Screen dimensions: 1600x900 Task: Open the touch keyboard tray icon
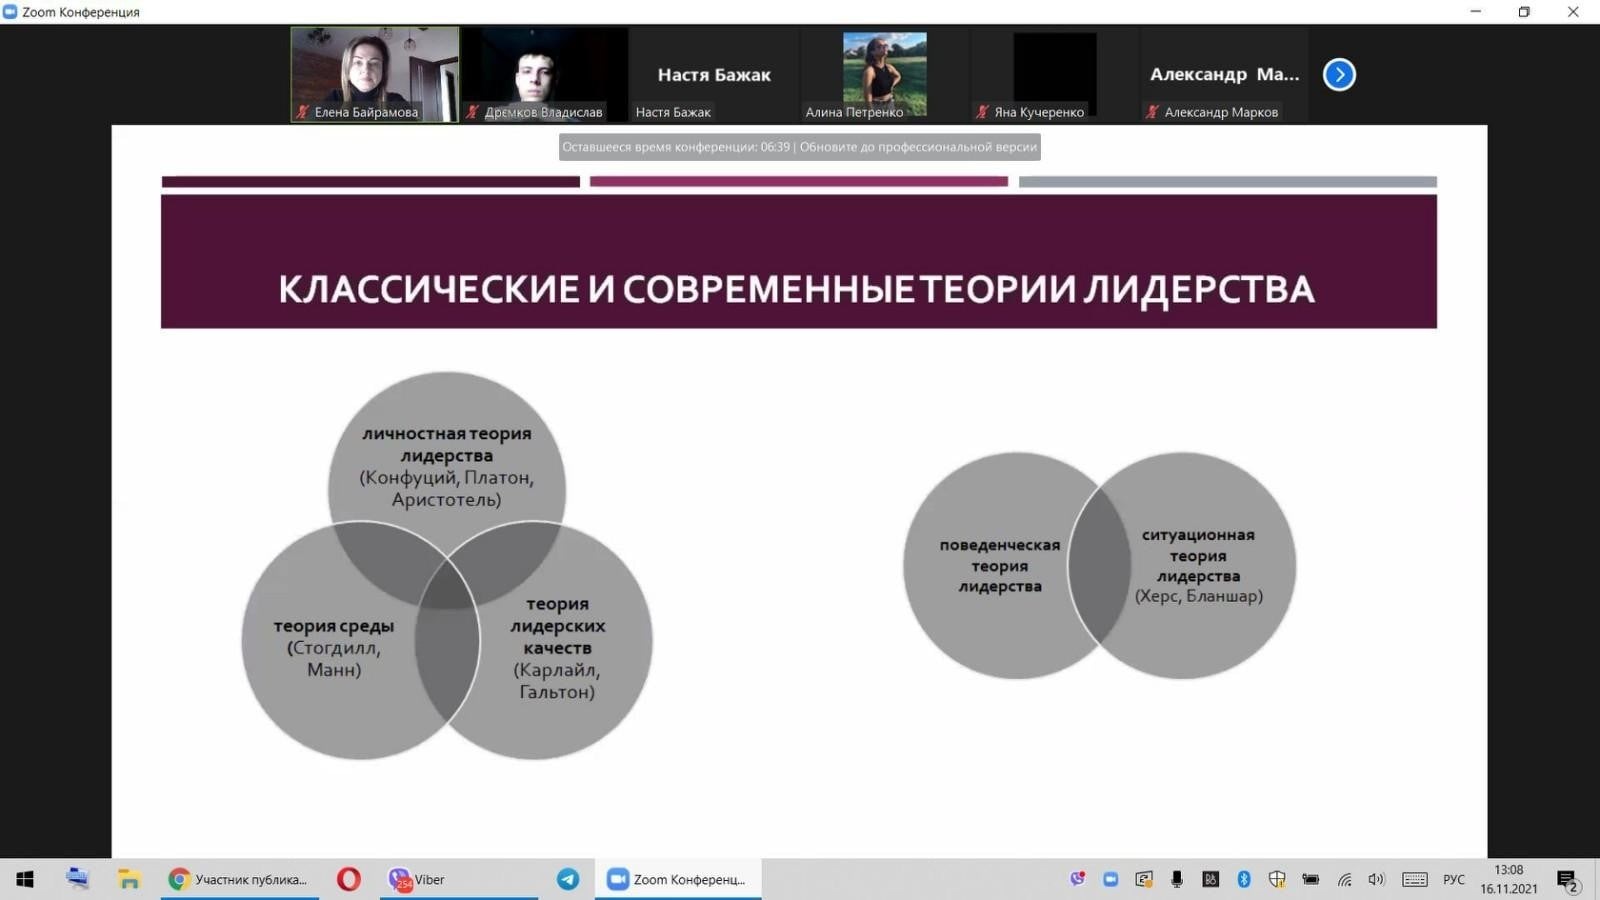coord(1414,879)
